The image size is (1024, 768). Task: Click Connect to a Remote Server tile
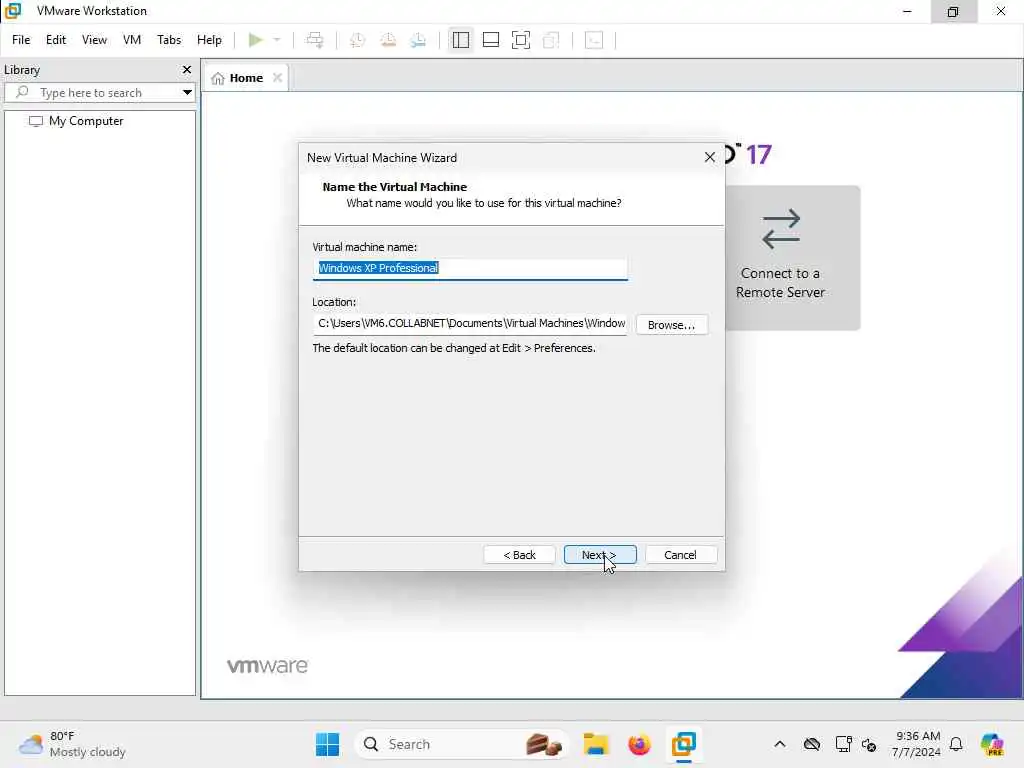pos(792,257)
